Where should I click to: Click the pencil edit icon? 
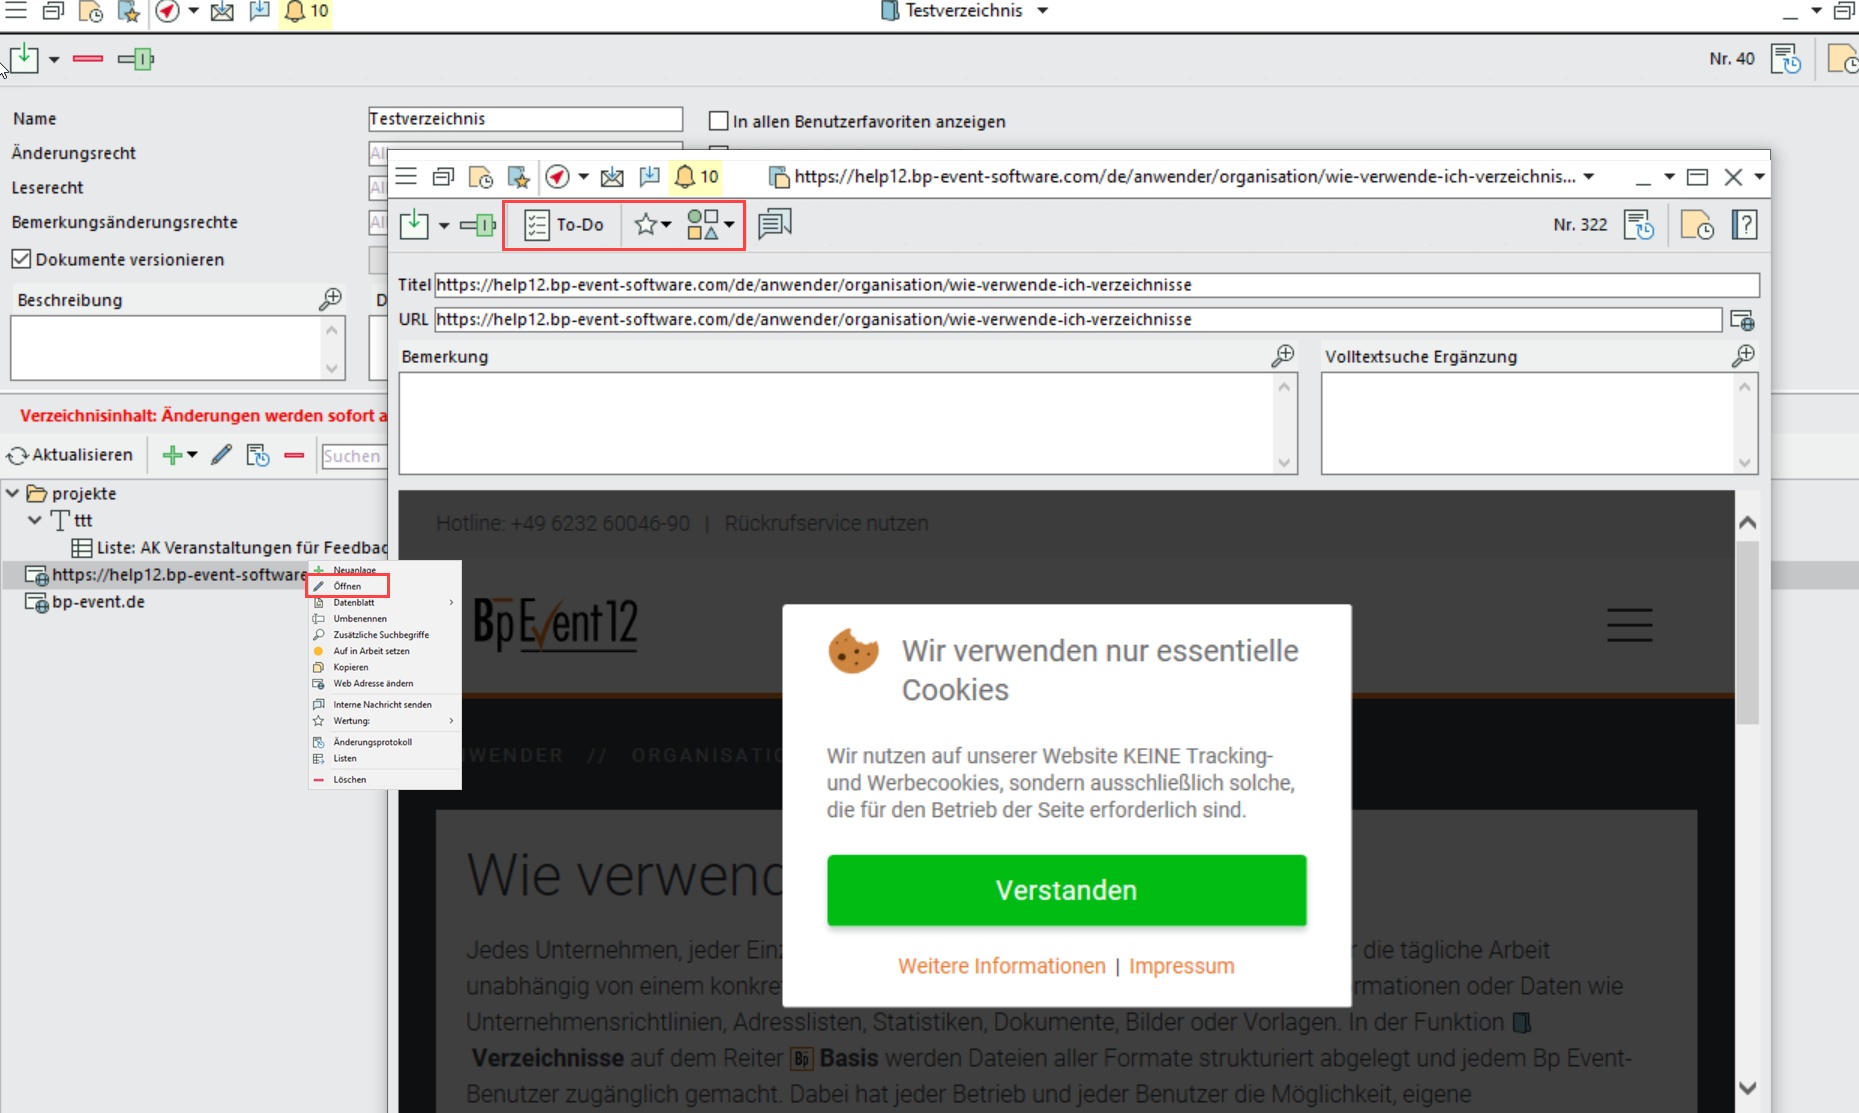(221, 455)
